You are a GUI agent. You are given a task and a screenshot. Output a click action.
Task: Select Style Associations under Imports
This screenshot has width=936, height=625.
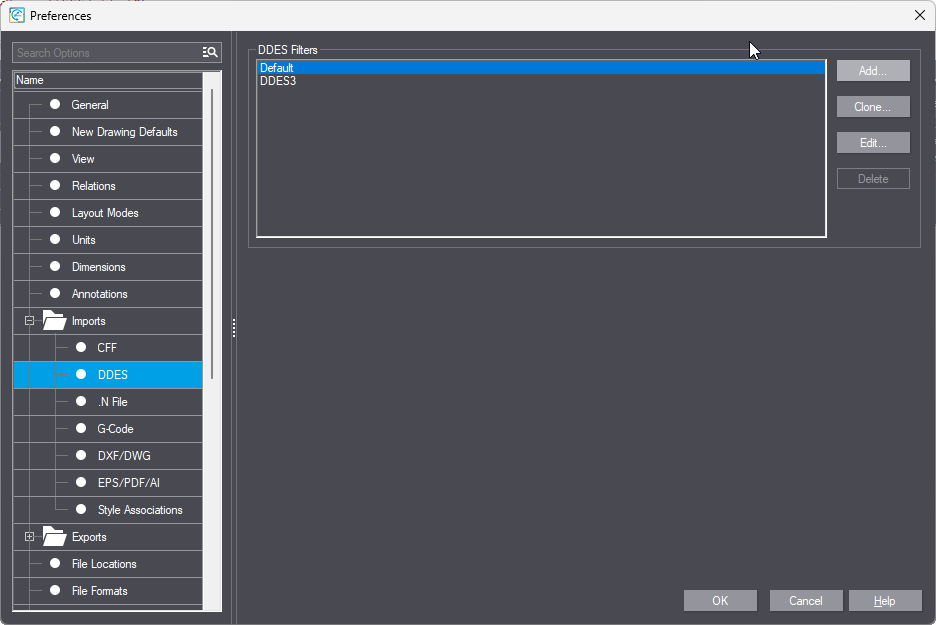pyautogui.click(x=140, y=510)
